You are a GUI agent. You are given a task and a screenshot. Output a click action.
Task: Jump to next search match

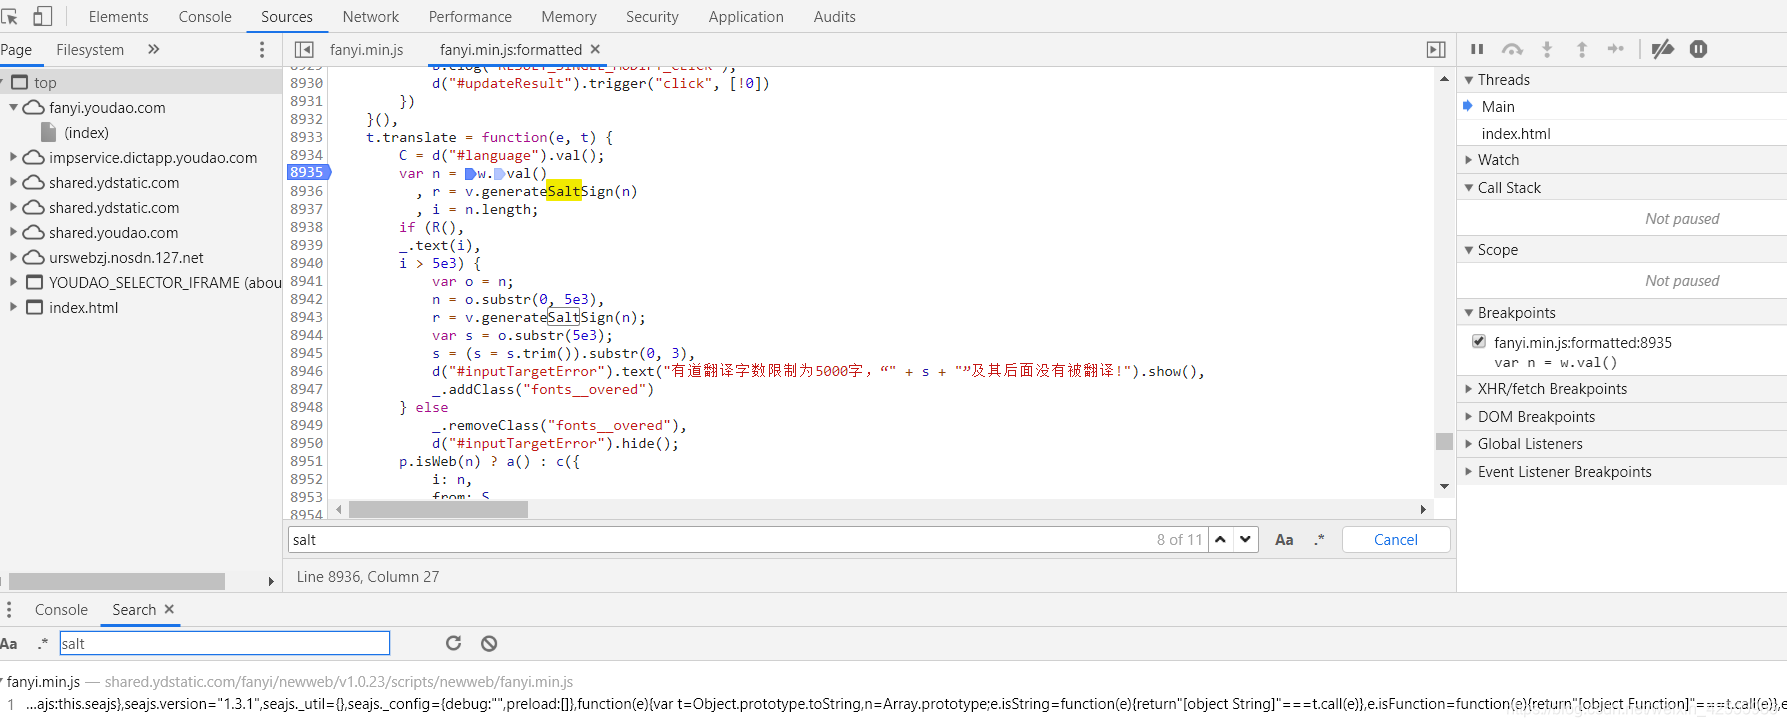[x=1245, y=539]
